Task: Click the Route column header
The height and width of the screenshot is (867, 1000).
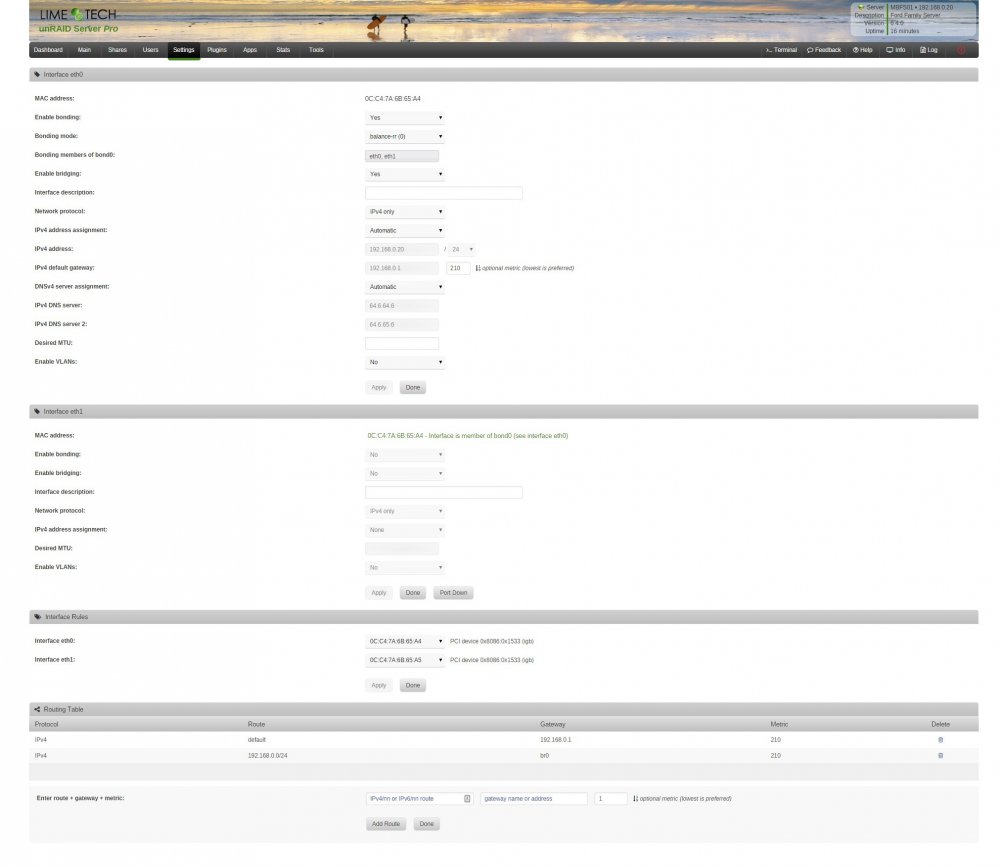Action: click(256, 725)
